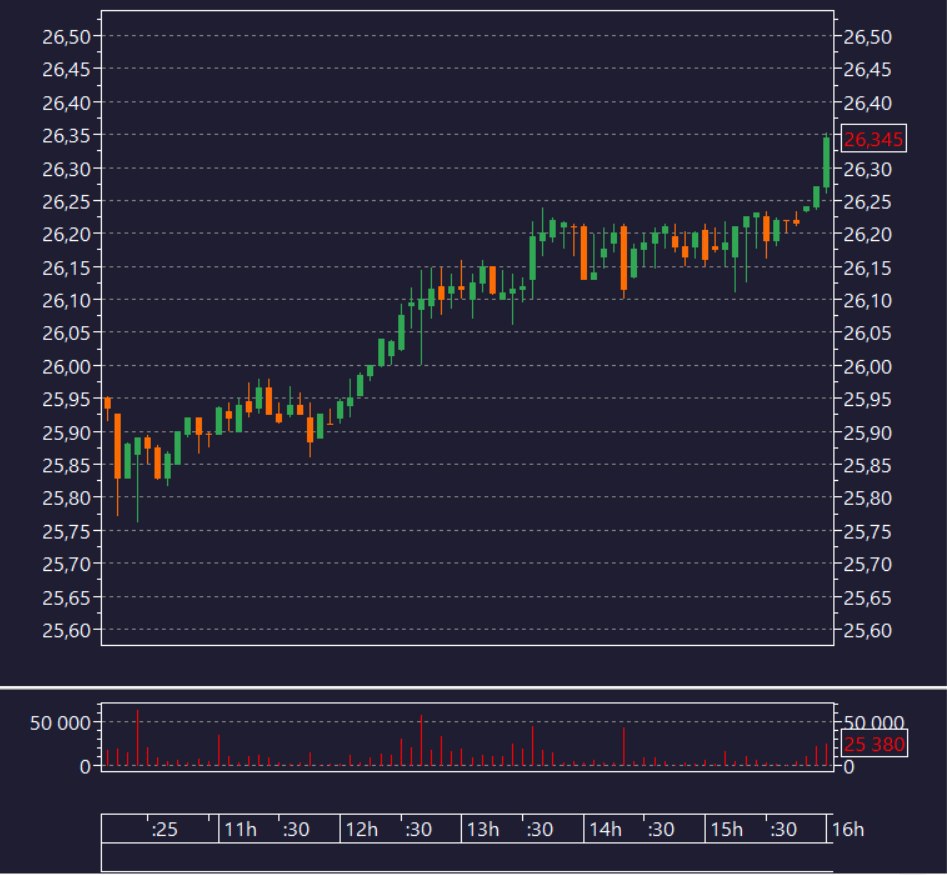947x875 pixels.
Task: Click 25,70 on the left price axis
Action: tap(66, 564)
